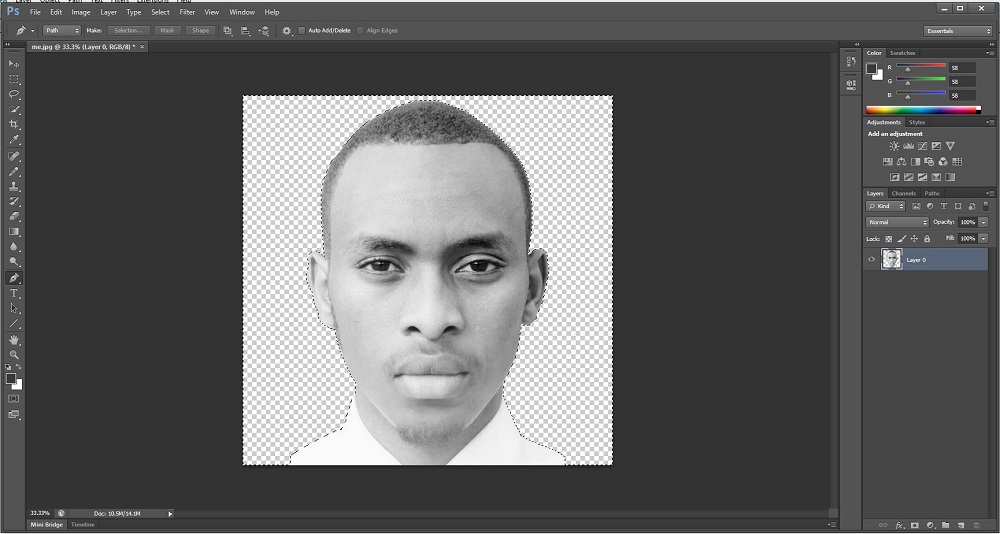Open the Filter menu

(187, 12)
